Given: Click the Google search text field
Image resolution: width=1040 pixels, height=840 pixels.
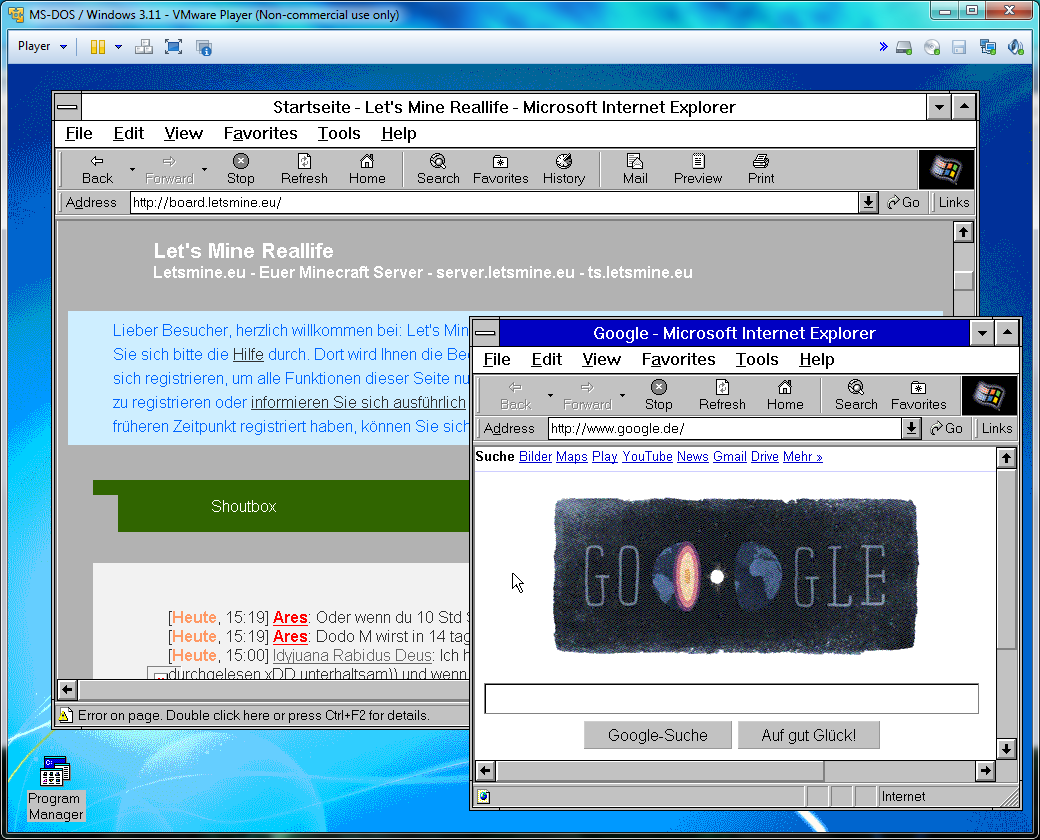Looking at the screenshot, I should [731, 699].
